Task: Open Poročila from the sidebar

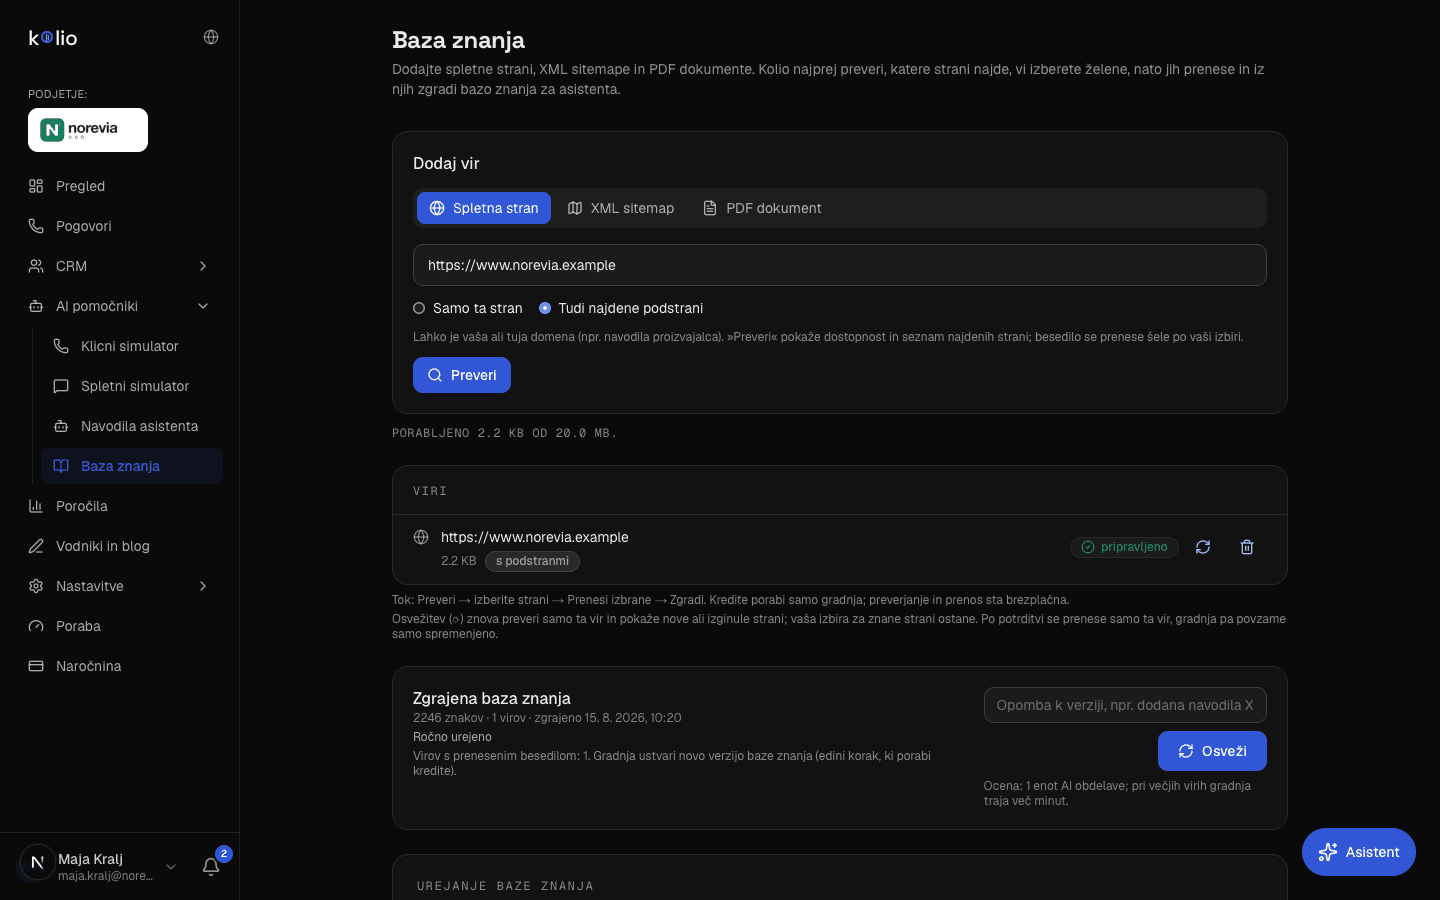Action: [120, 506]
